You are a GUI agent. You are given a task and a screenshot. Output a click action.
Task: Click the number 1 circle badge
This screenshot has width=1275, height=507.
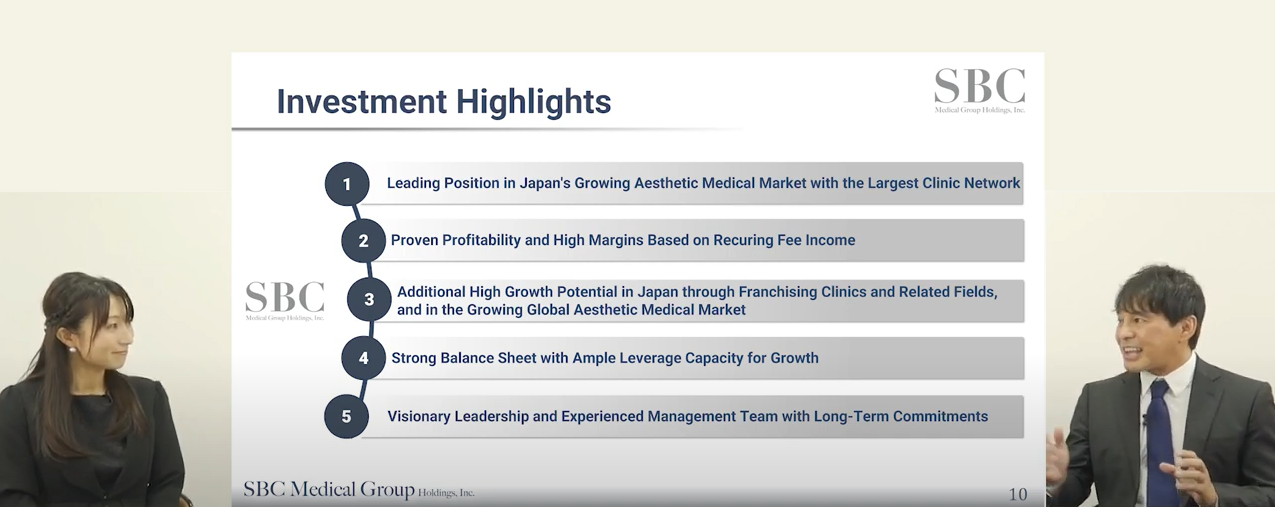pyautogui.click(x=347, y=184)
